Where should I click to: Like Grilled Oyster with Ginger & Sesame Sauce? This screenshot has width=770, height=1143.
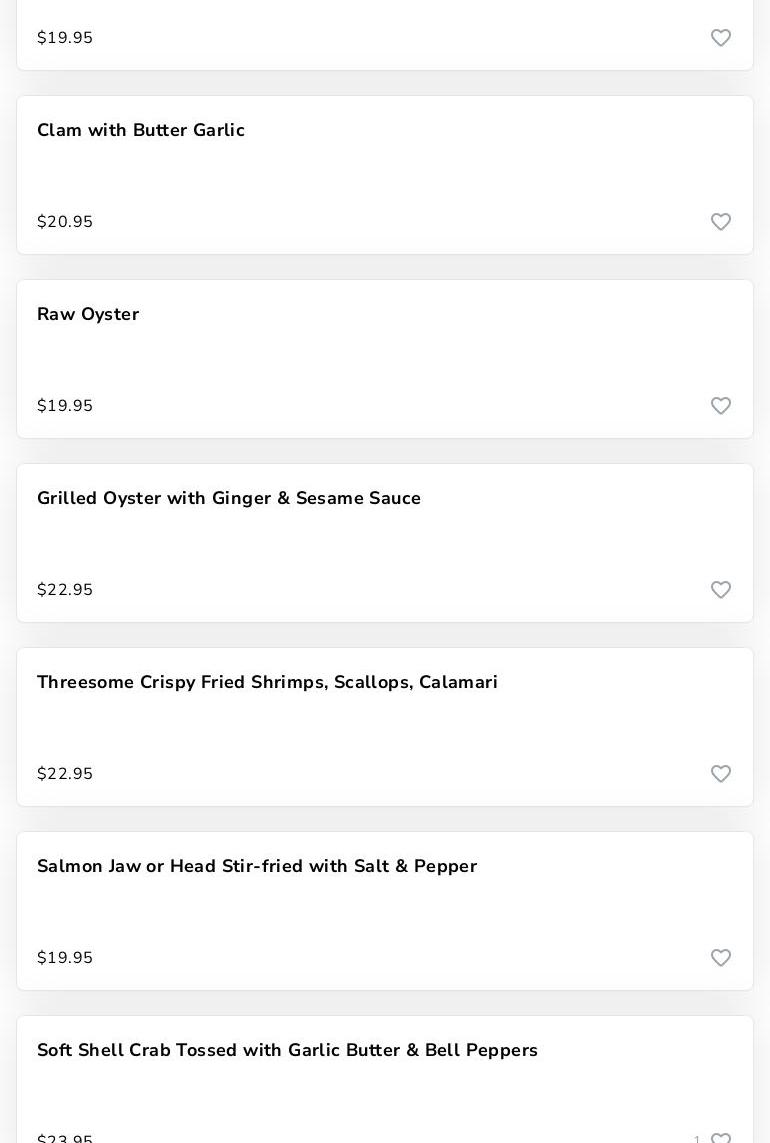[721, 590]
